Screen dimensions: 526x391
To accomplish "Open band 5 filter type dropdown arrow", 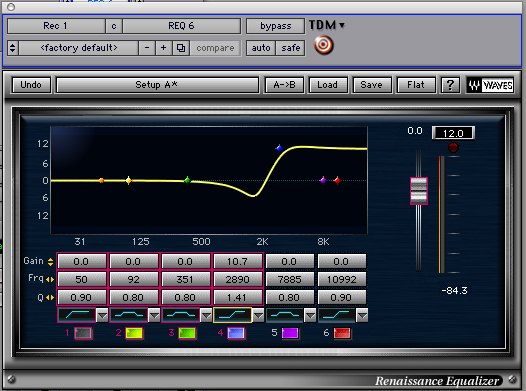I will tap(310, 315).
